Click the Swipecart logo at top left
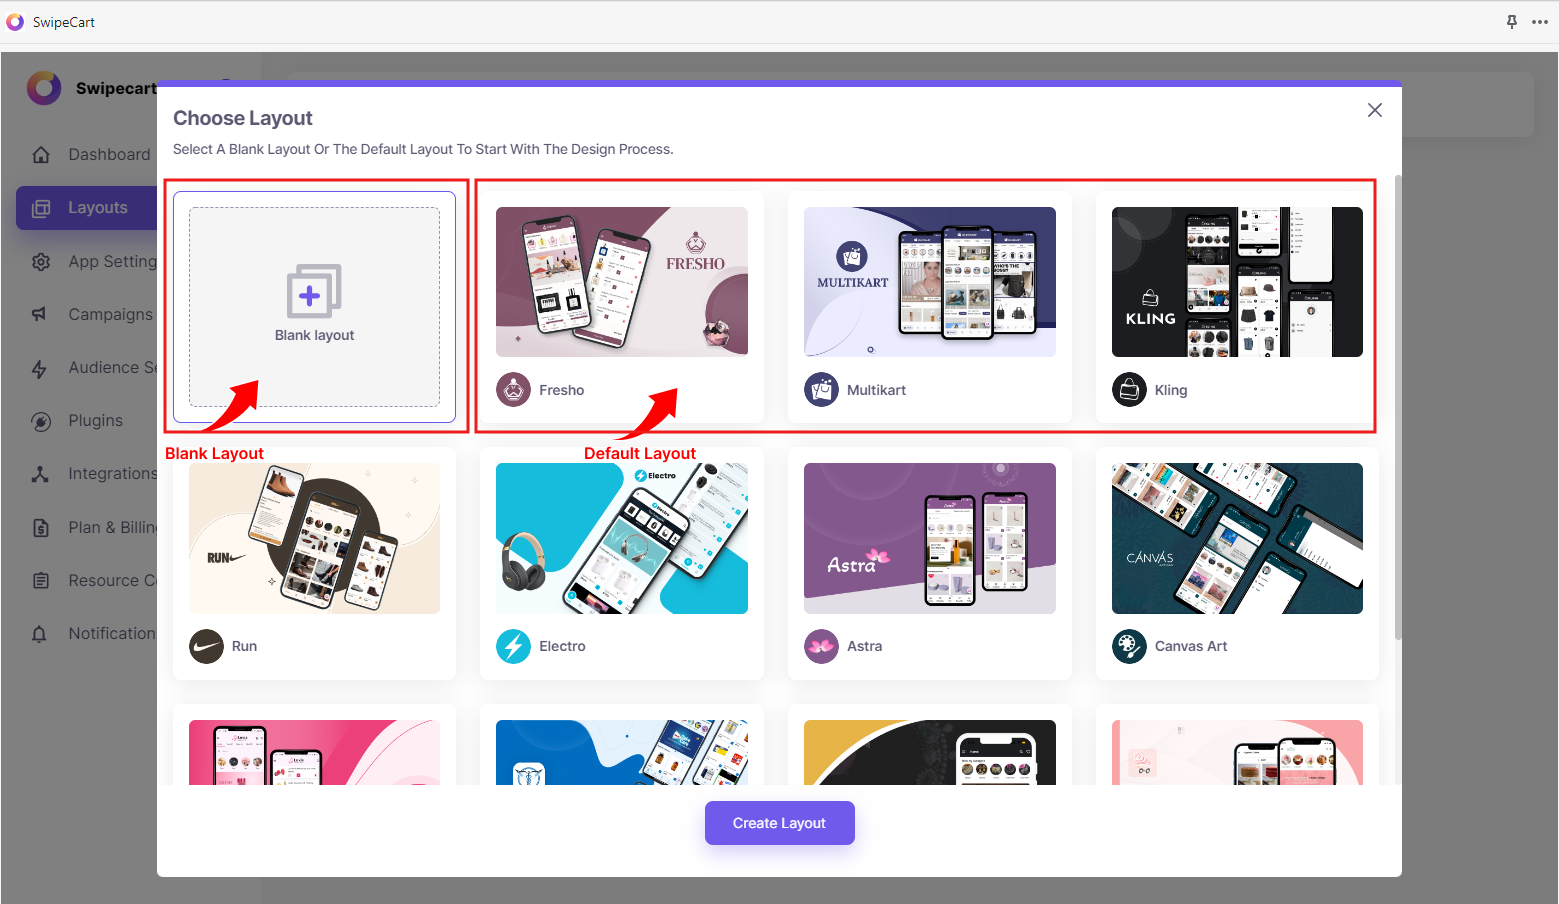Viewport: 1559px width, 904px height. 44,88
